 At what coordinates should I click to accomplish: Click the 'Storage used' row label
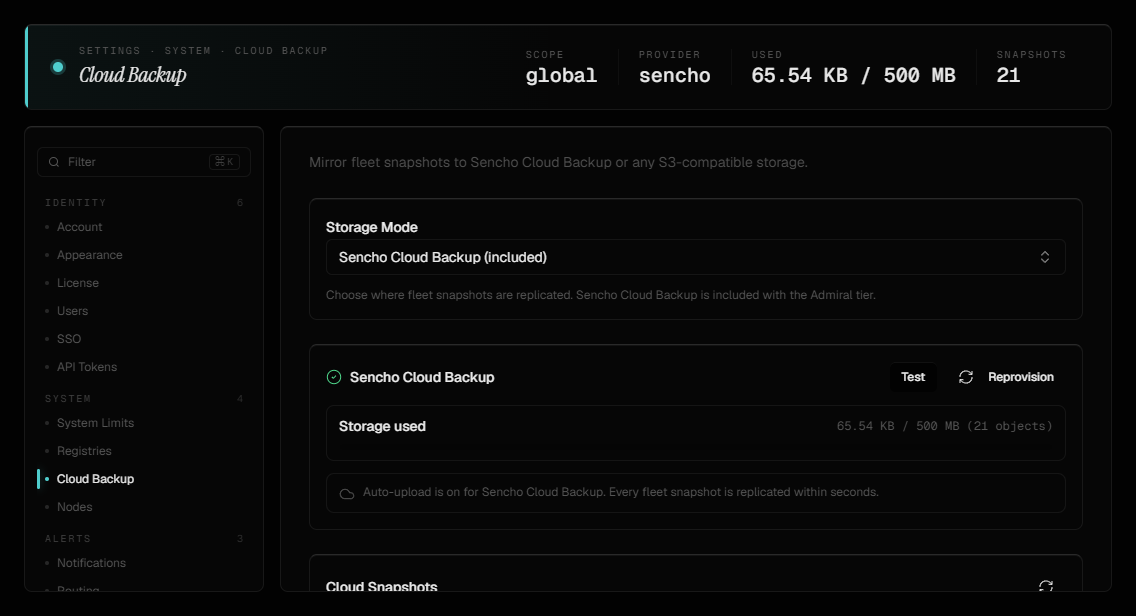(382, 426)
